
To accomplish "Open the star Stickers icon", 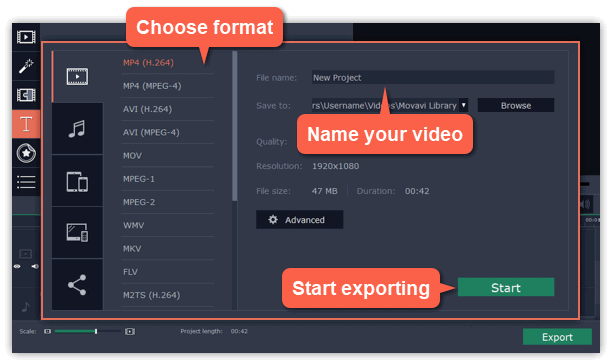I will (x=26, y=153).
